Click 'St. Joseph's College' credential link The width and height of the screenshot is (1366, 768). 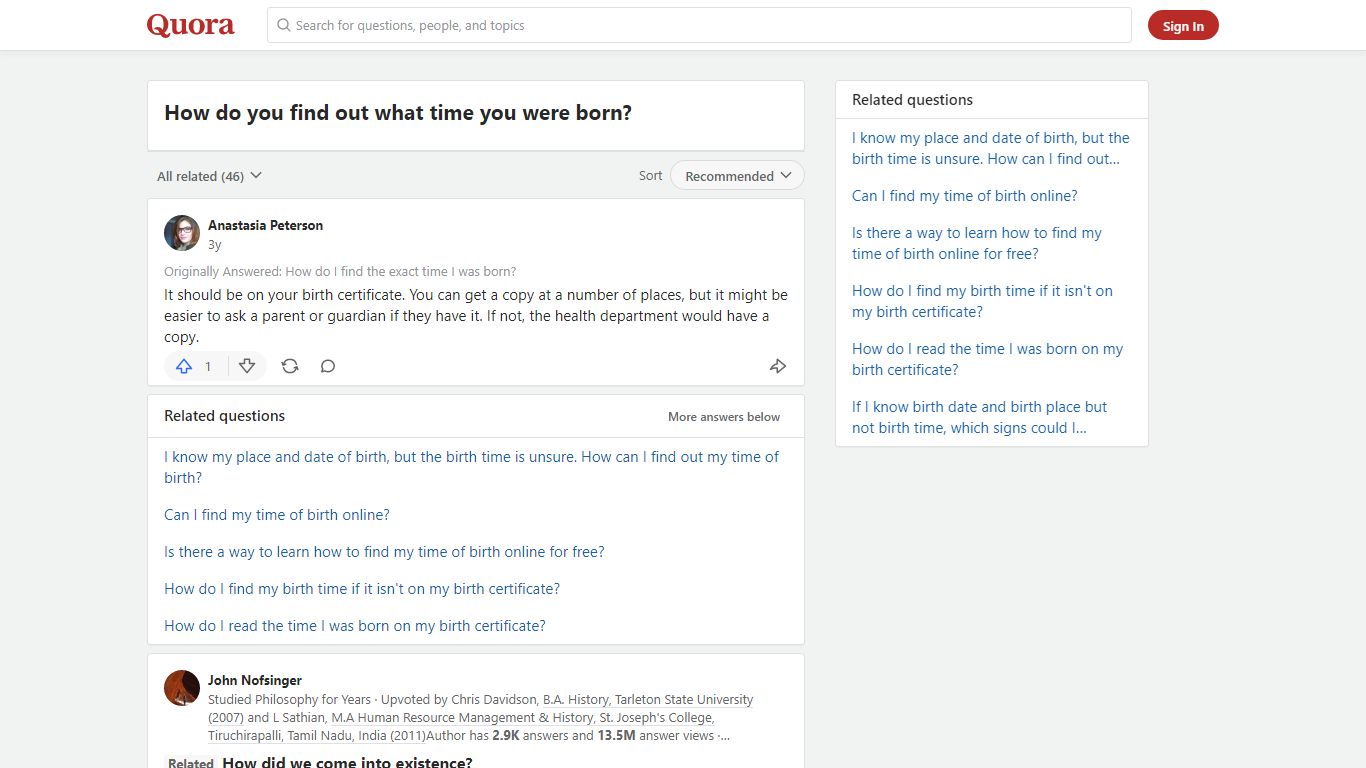coord(656,718)
